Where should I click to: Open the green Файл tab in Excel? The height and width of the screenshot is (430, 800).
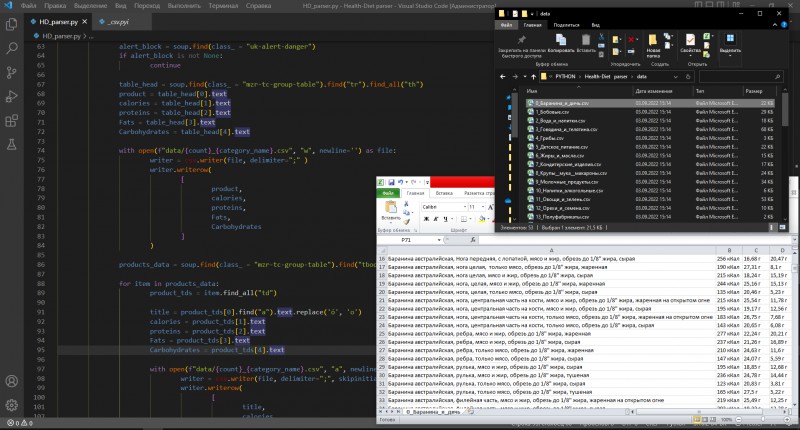point(388,193)
